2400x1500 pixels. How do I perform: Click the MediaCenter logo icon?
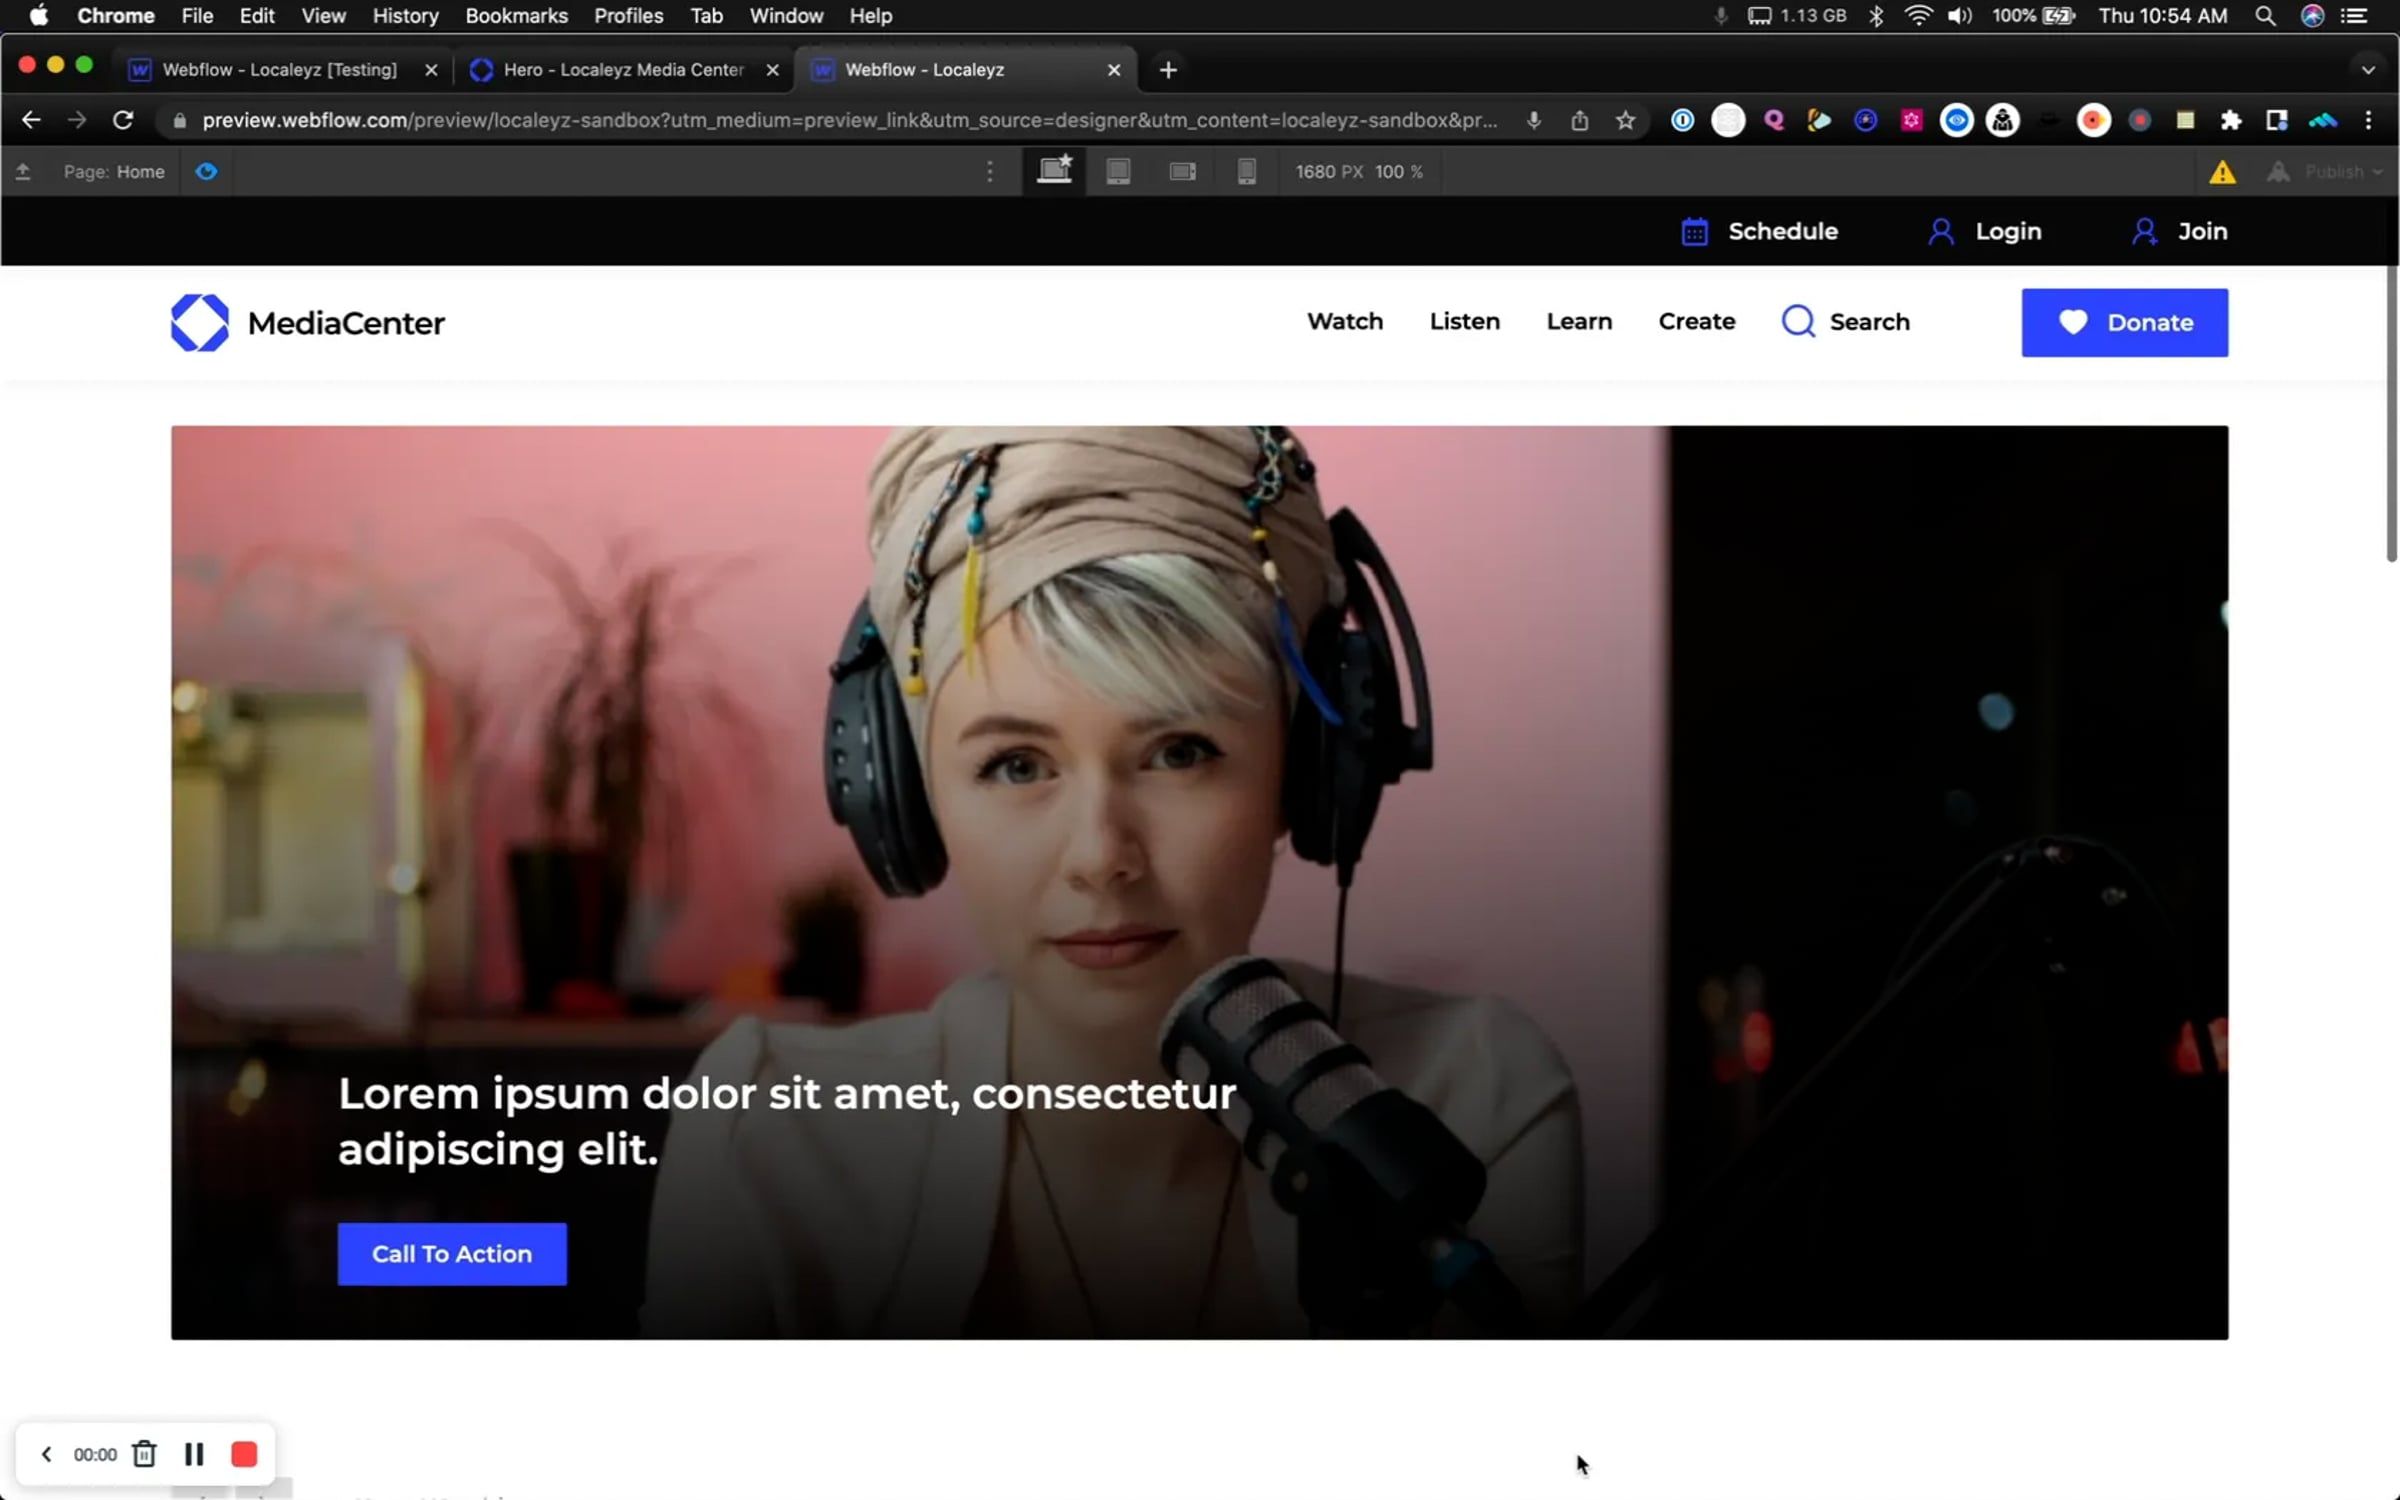pyautogui.click(x=200, y=322)
